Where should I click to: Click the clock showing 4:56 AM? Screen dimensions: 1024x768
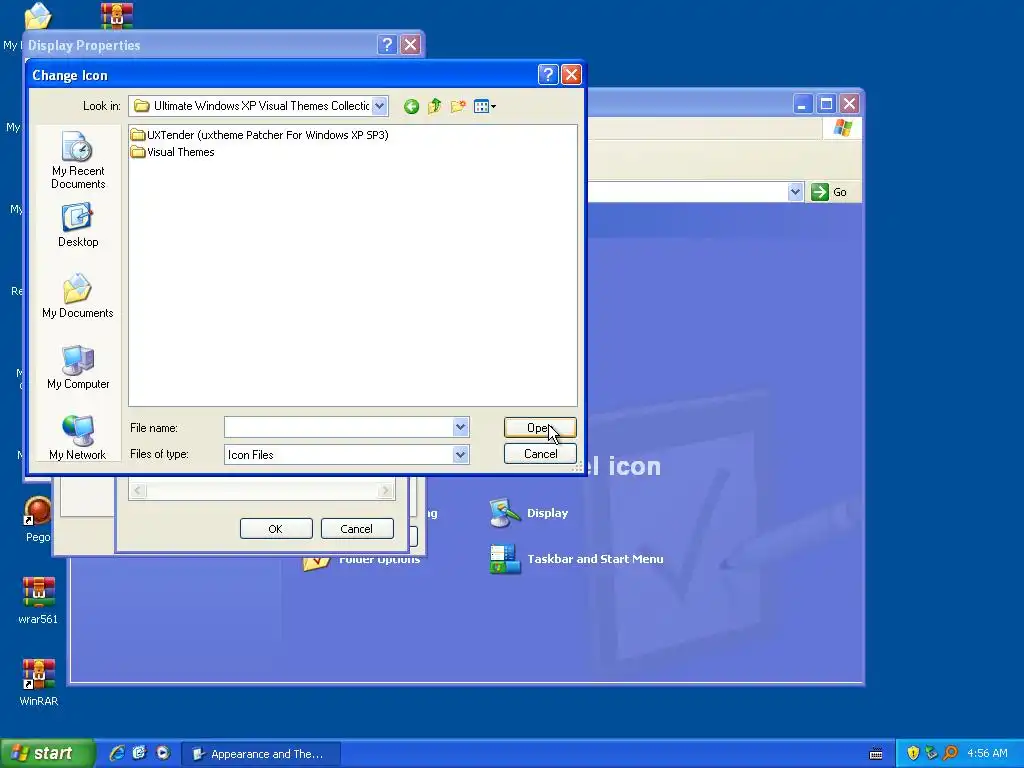[987, 753]
